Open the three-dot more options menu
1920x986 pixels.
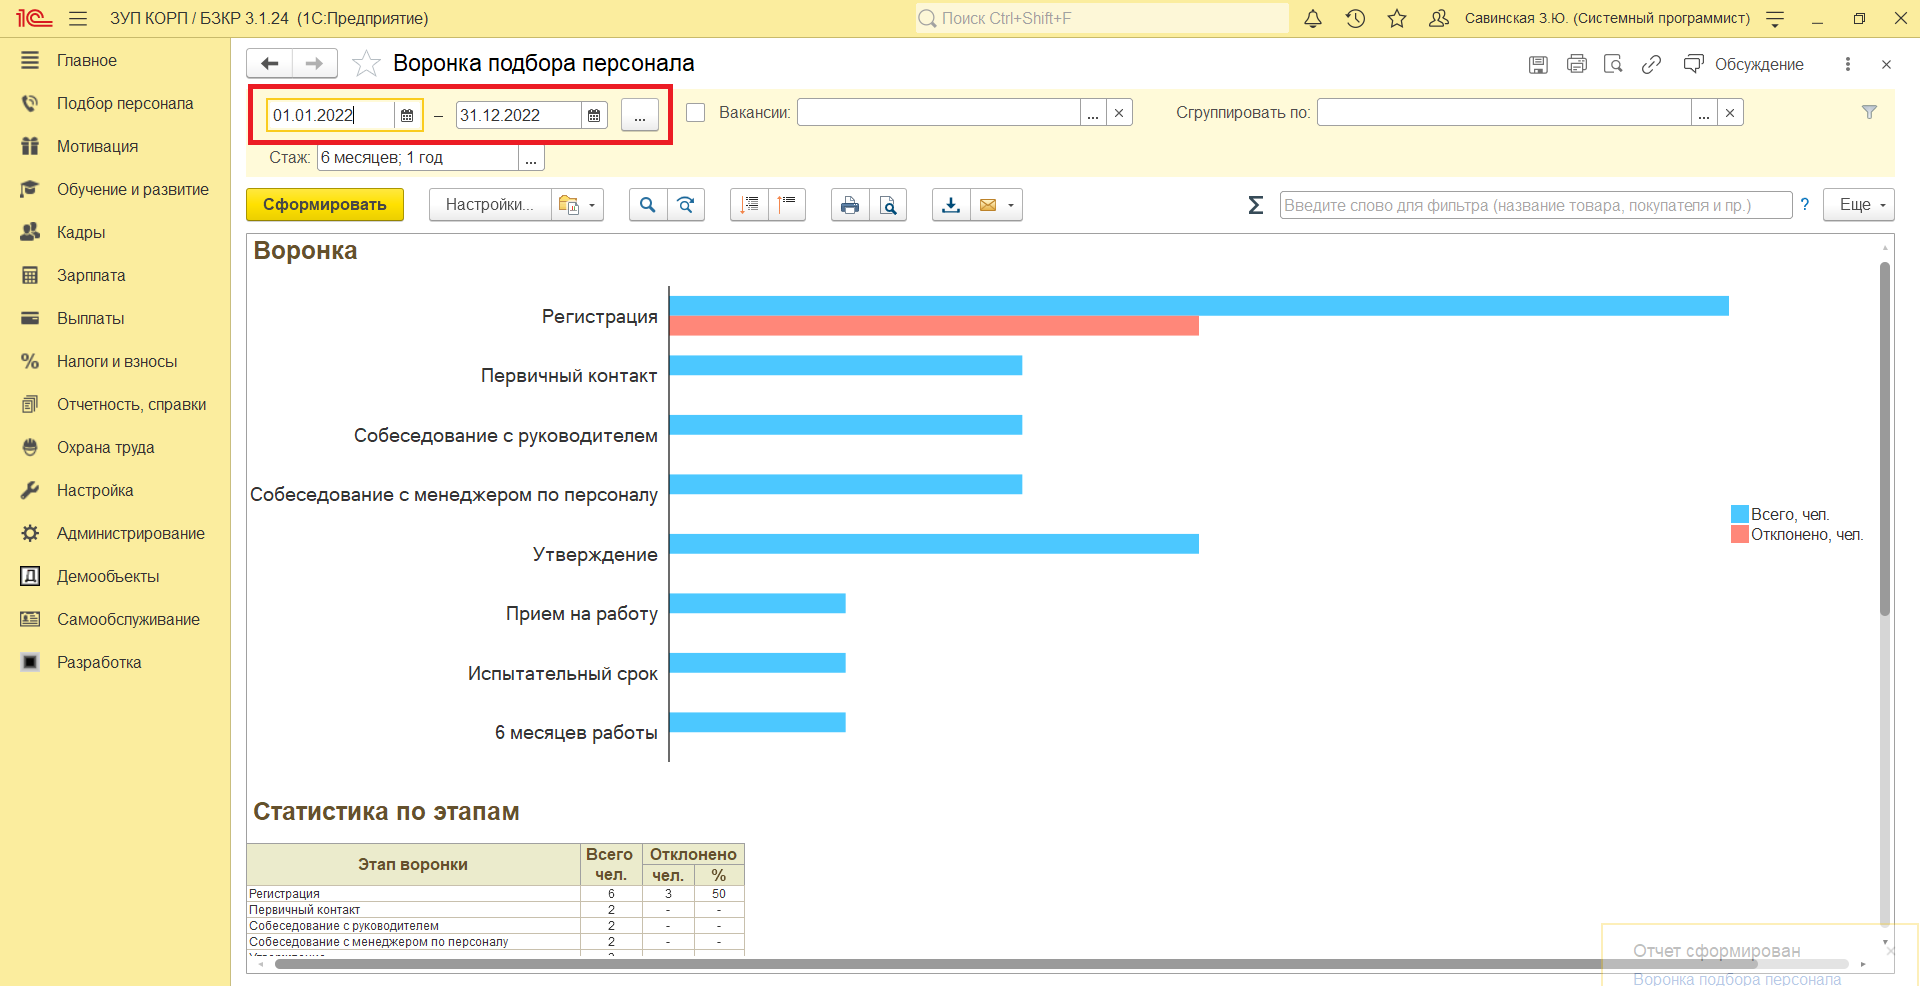tap(1848, 64)
